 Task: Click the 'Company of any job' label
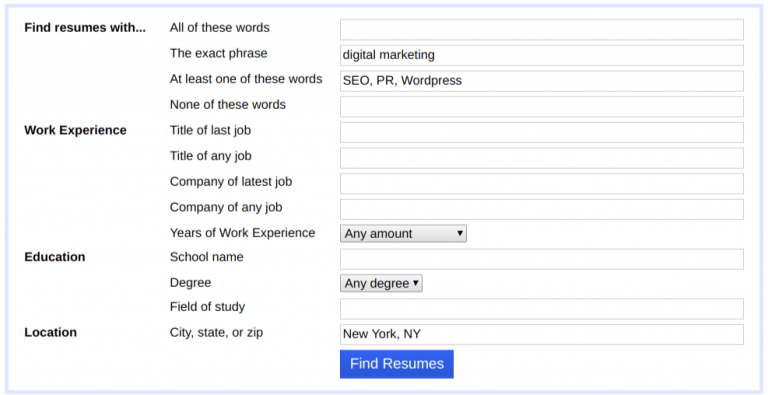[x=226, y=207]
